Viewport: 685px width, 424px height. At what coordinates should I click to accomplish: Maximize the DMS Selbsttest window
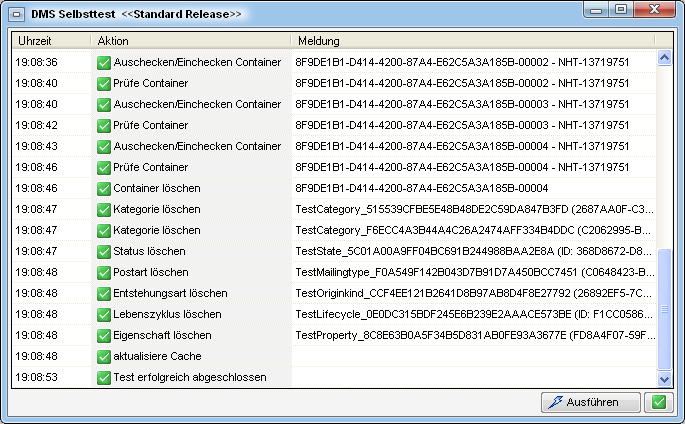coord(623,12)
